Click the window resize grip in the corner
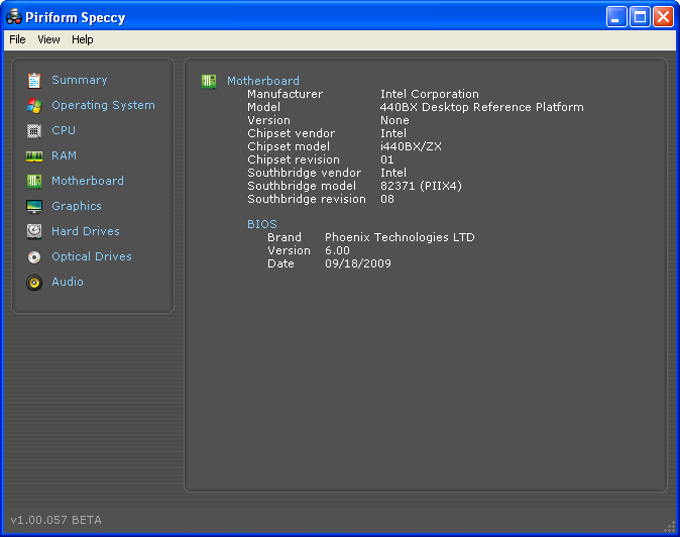The width and height of the screenshot is (680, 537). [670, 527]
